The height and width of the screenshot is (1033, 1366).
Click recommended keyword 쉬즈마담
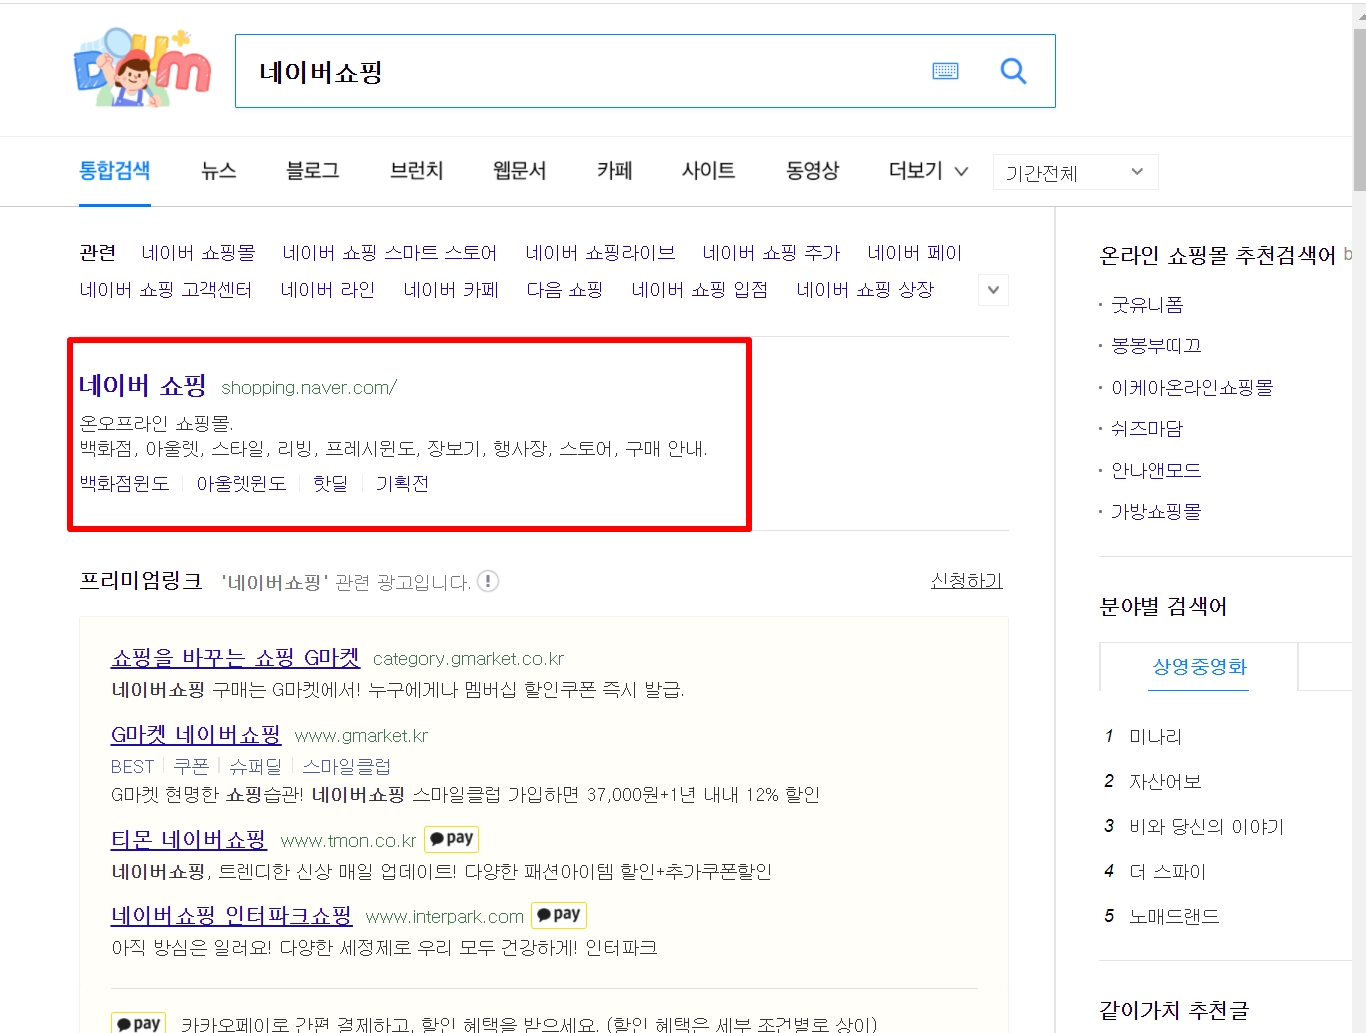(1147, 429)
